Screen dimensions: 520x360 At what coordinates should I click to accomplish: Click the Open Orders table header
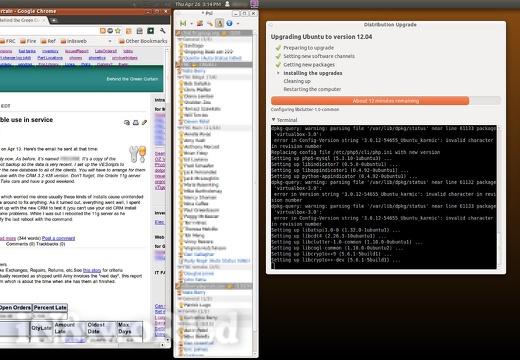pos(15,307)
